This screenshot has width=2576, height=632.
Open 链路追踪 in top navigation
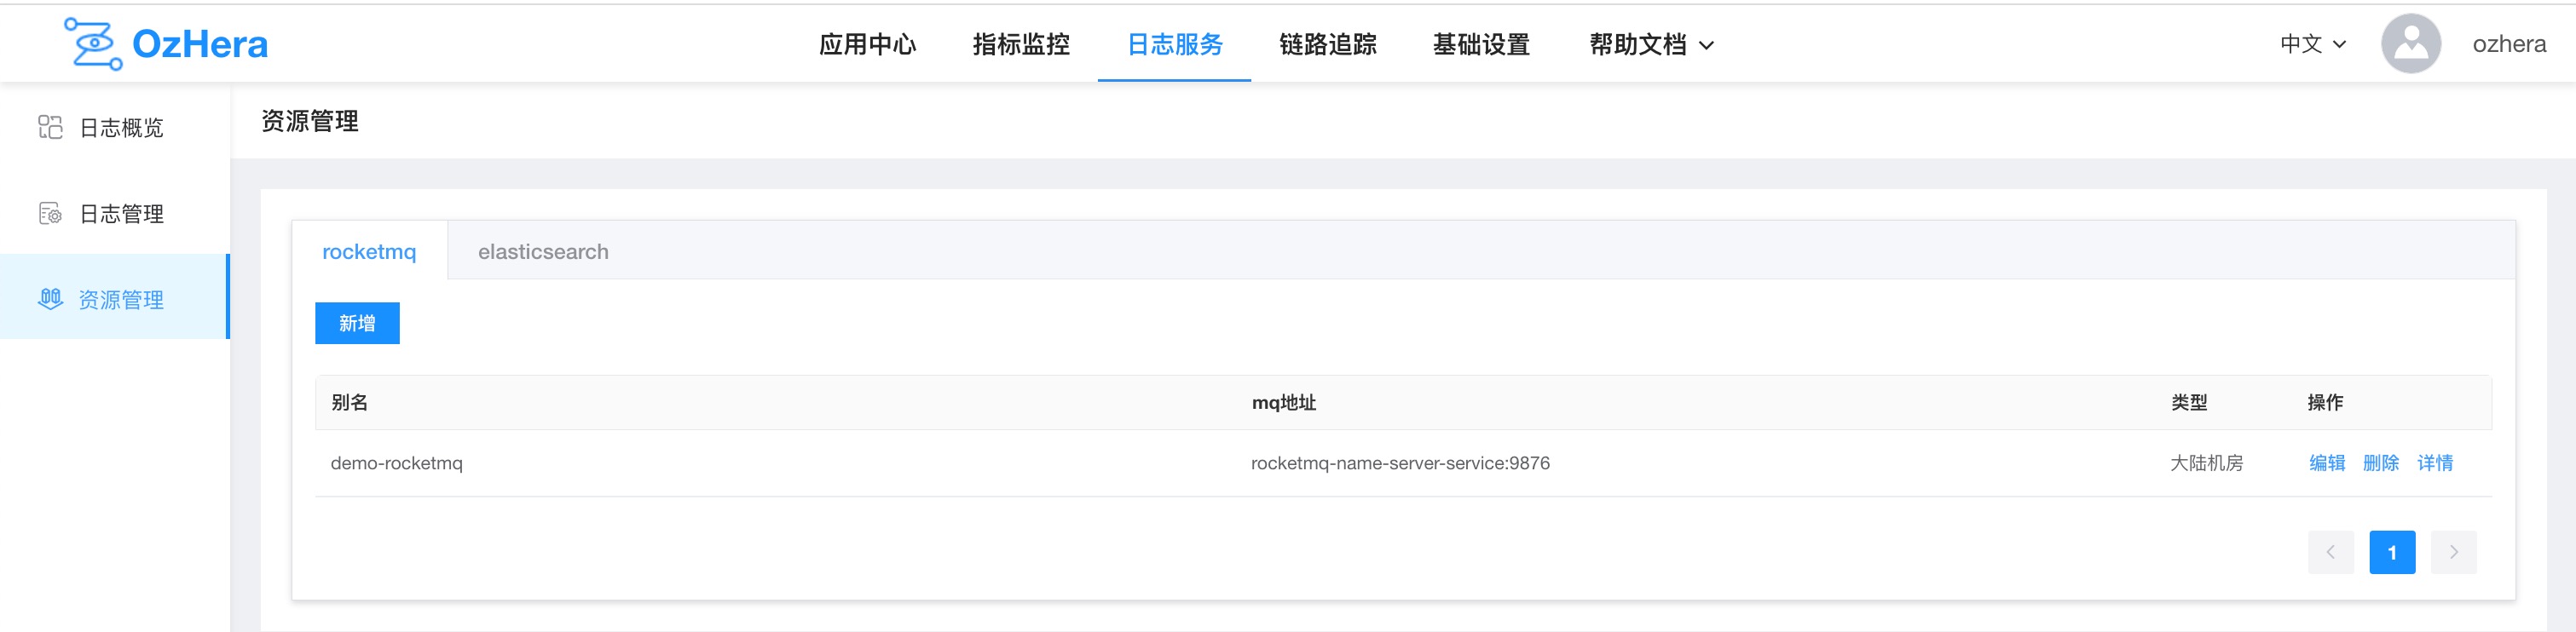coord(1328,44)
